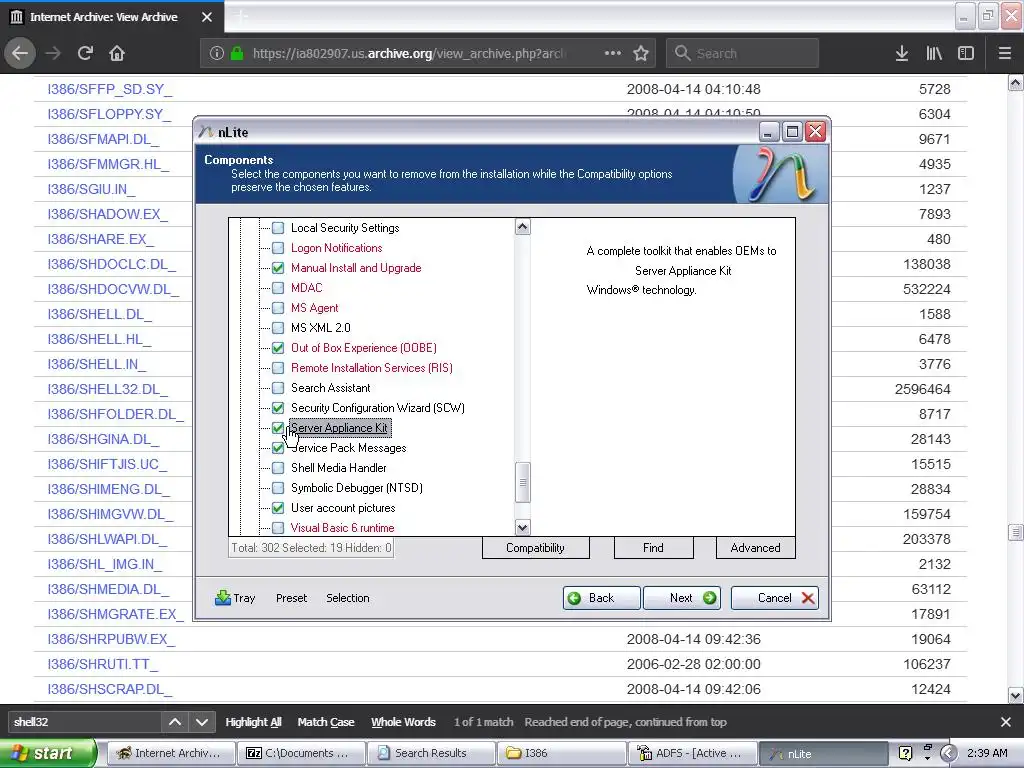Viewport: 1024px width, 768px height.
Task: Open the Selection menu in nLite
Action: (x=347, y=598)
